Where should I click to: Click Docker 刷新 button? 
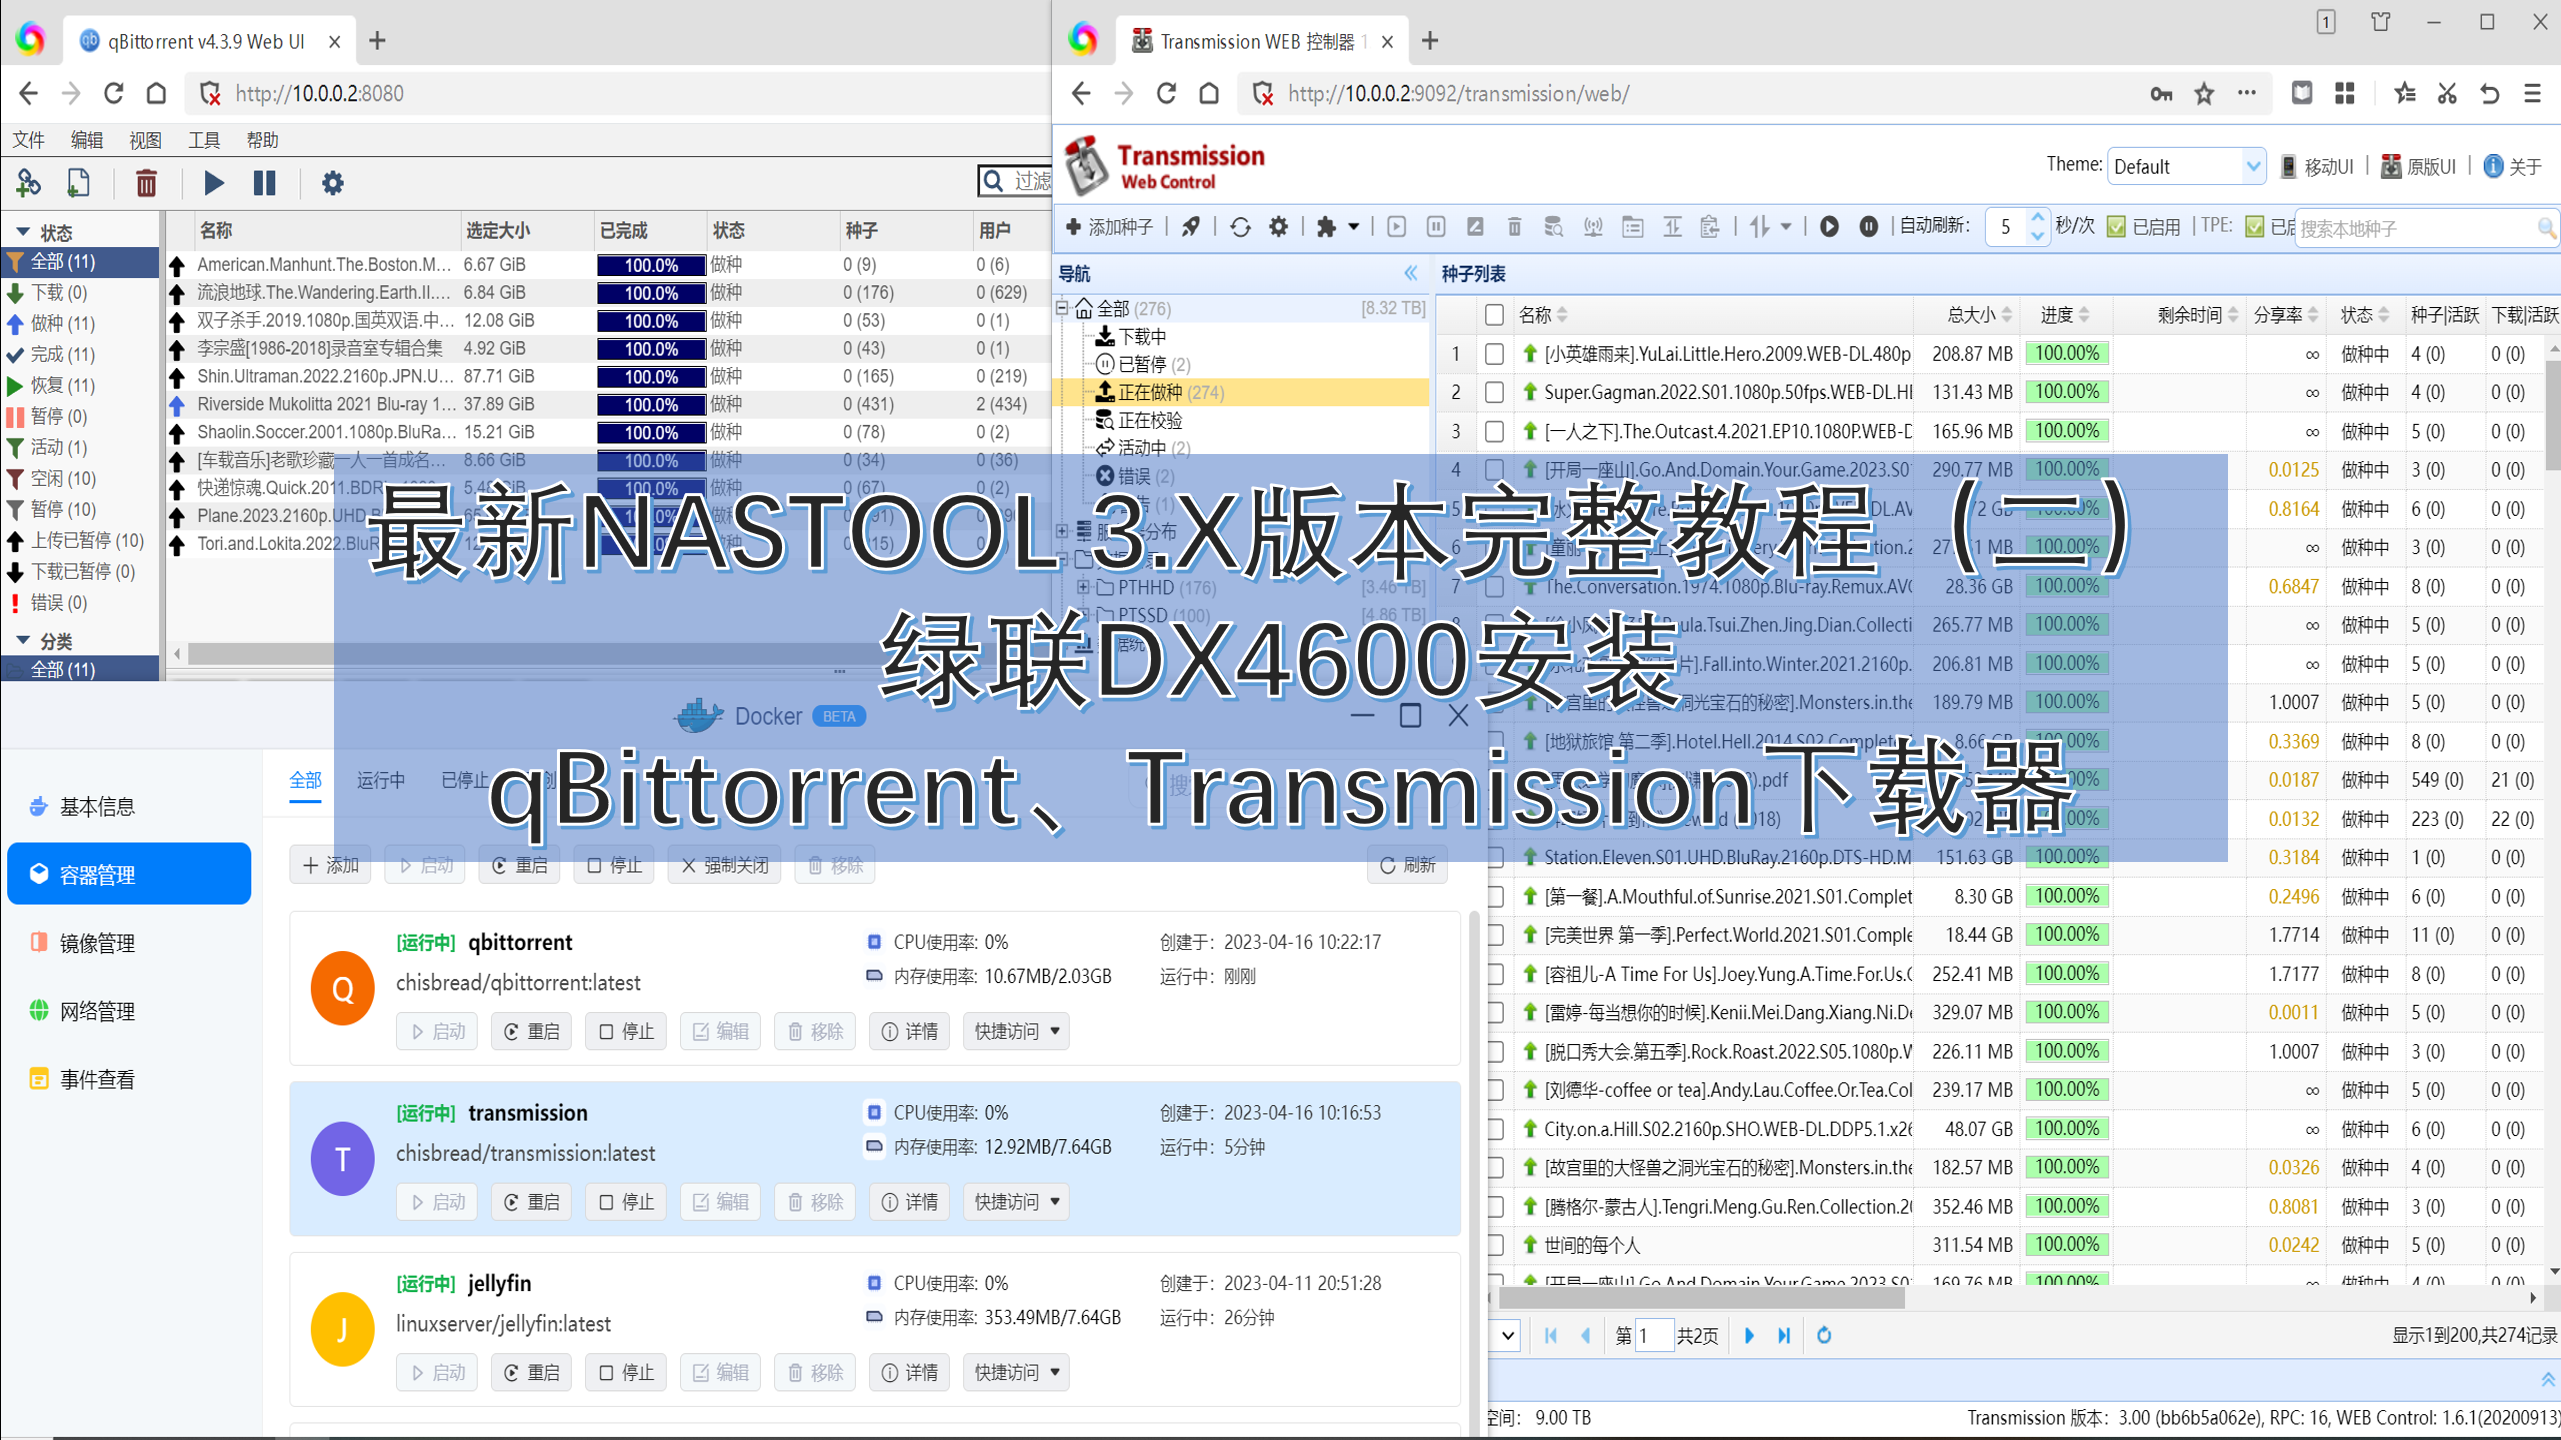[x=1407, y=865]
